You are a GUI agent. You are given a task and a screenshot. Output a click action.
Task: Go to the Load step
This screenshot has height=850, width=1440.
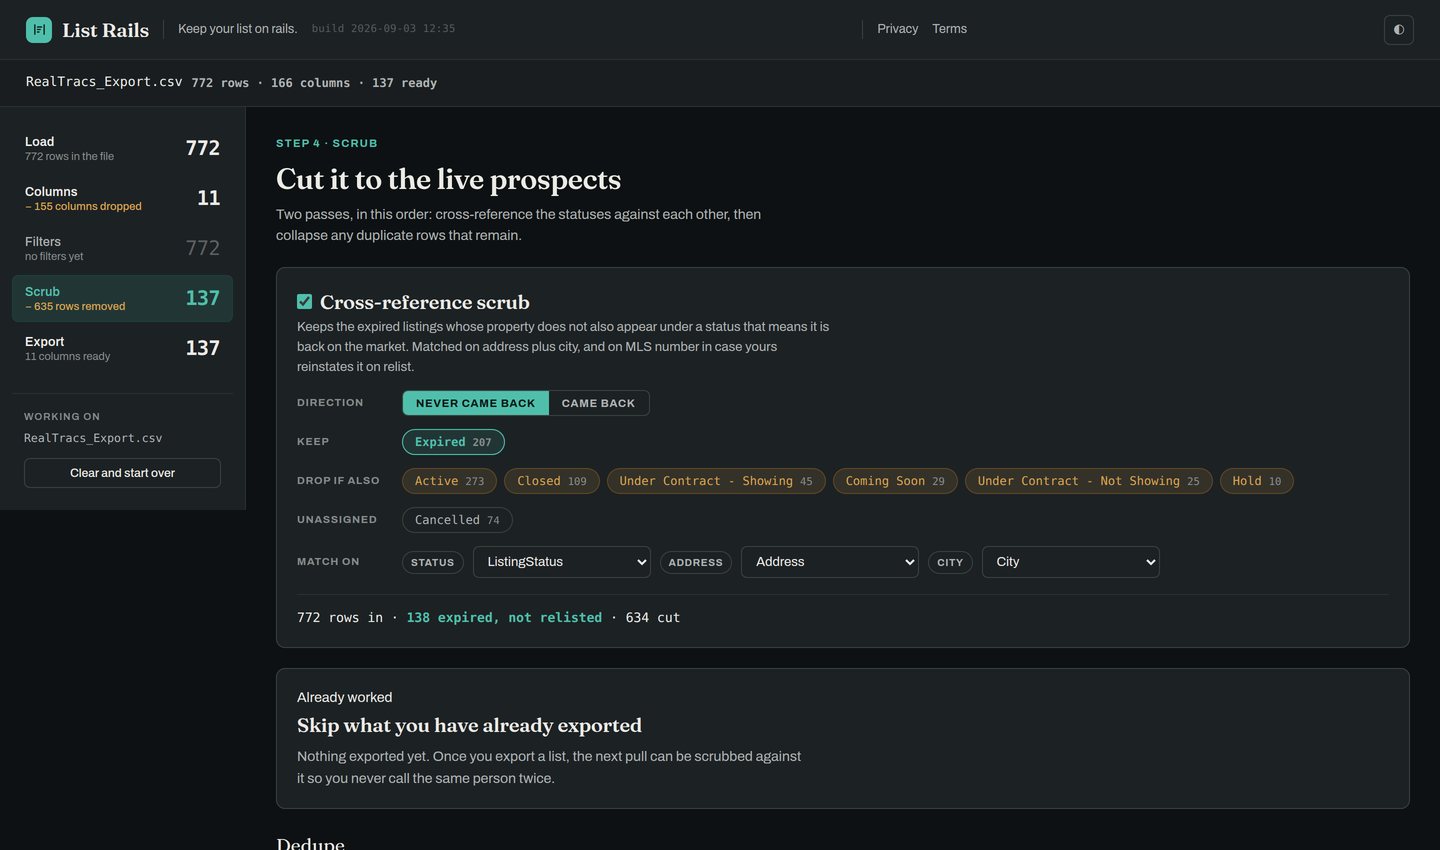[x=122, y=148]
